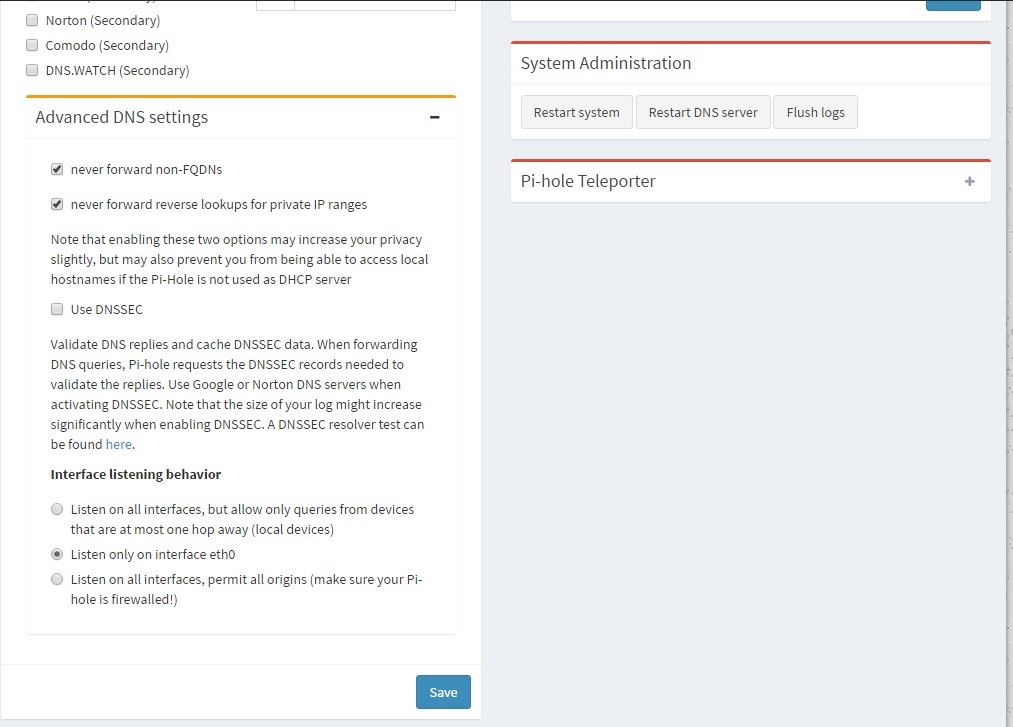This screenshot has width=1013, height=727.
Task: Click the DNSSEC description paragraph starting 'Validate DNS replies'
Action: (238, 394)
